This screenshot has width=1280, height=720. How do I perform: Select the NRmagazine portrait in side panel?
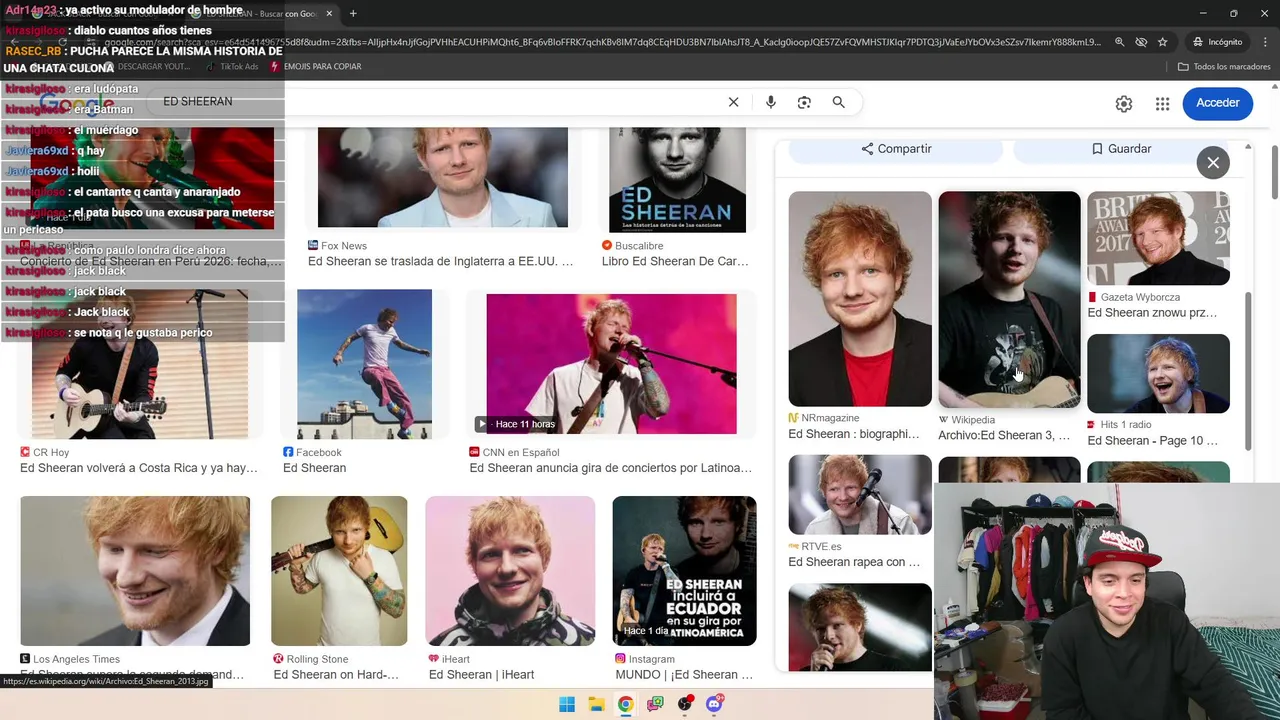[x=860, y=299]
